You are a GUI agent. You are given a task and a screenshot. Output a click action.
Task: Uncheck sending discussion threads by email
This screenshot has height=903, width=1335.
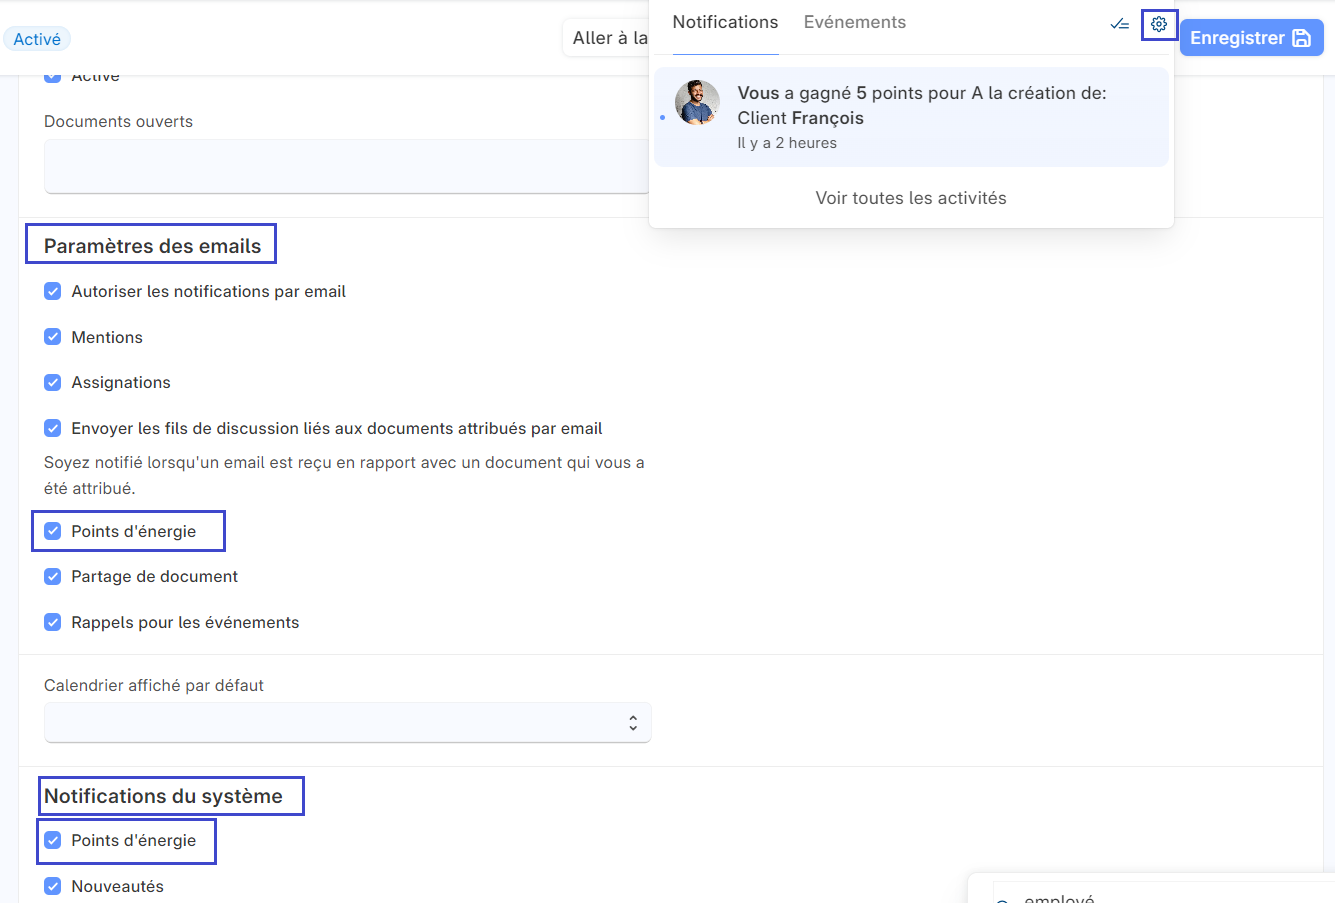coord(52,428)
